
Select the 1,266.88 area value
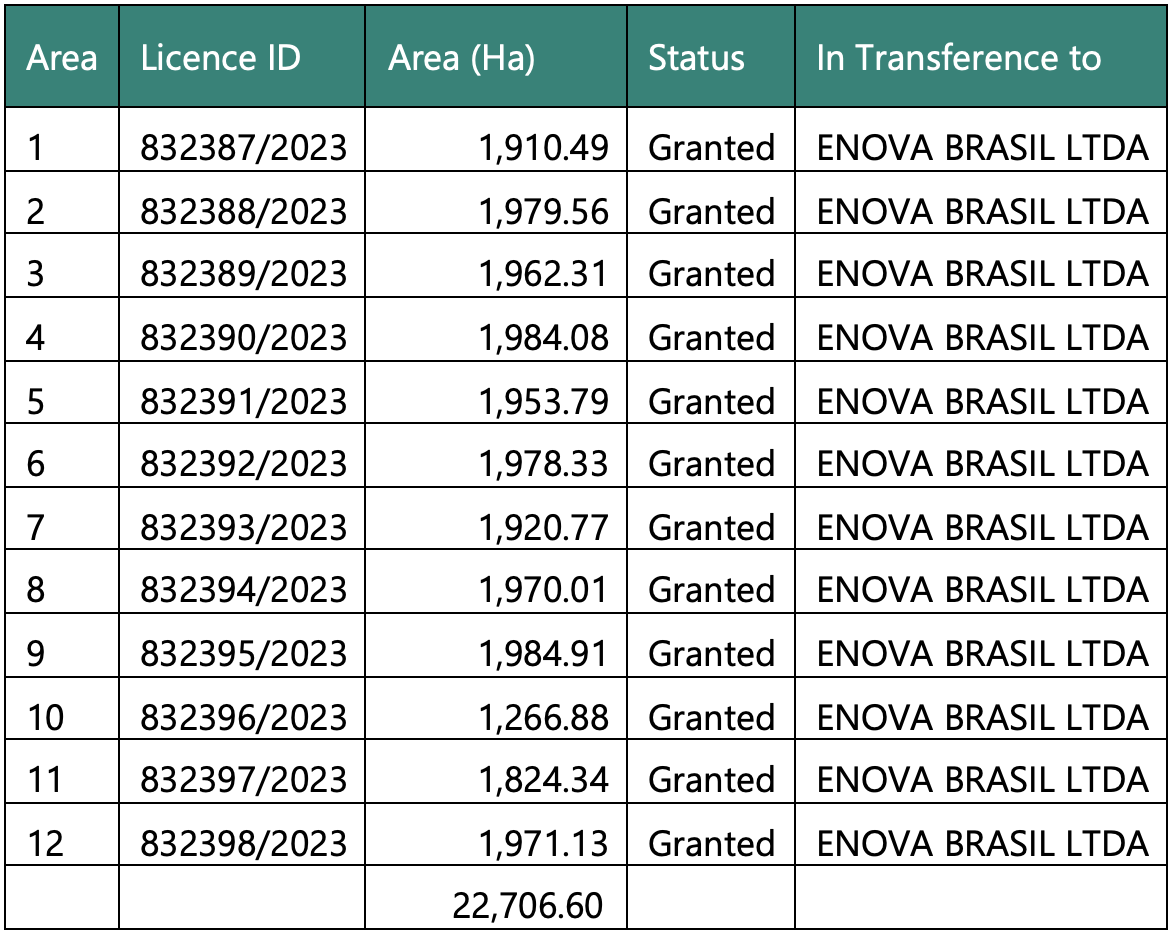[x=544, y=717]
